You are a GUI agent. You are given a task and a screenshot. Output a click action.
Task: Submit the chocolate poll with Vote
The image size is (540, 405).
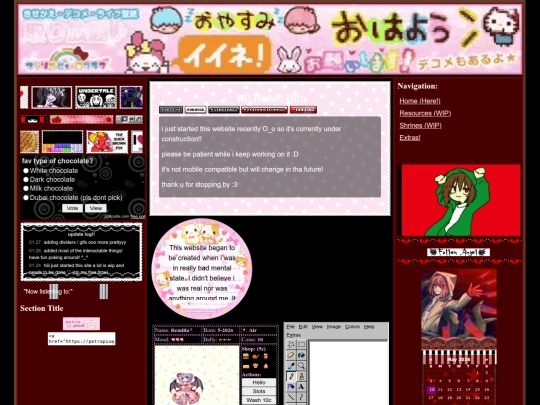coord(72,208)
